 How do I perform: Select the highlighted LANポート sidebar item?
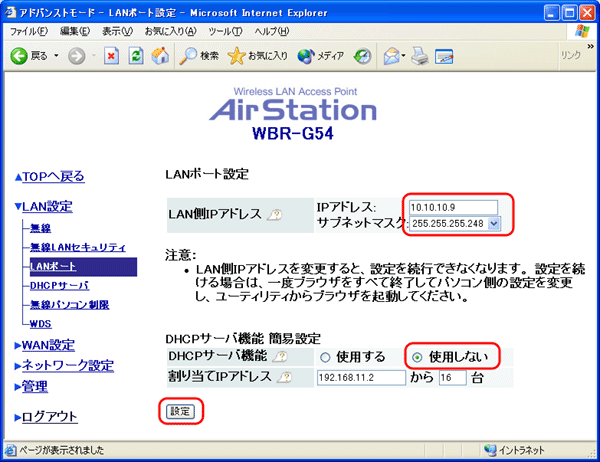click(x=83, y=267)
